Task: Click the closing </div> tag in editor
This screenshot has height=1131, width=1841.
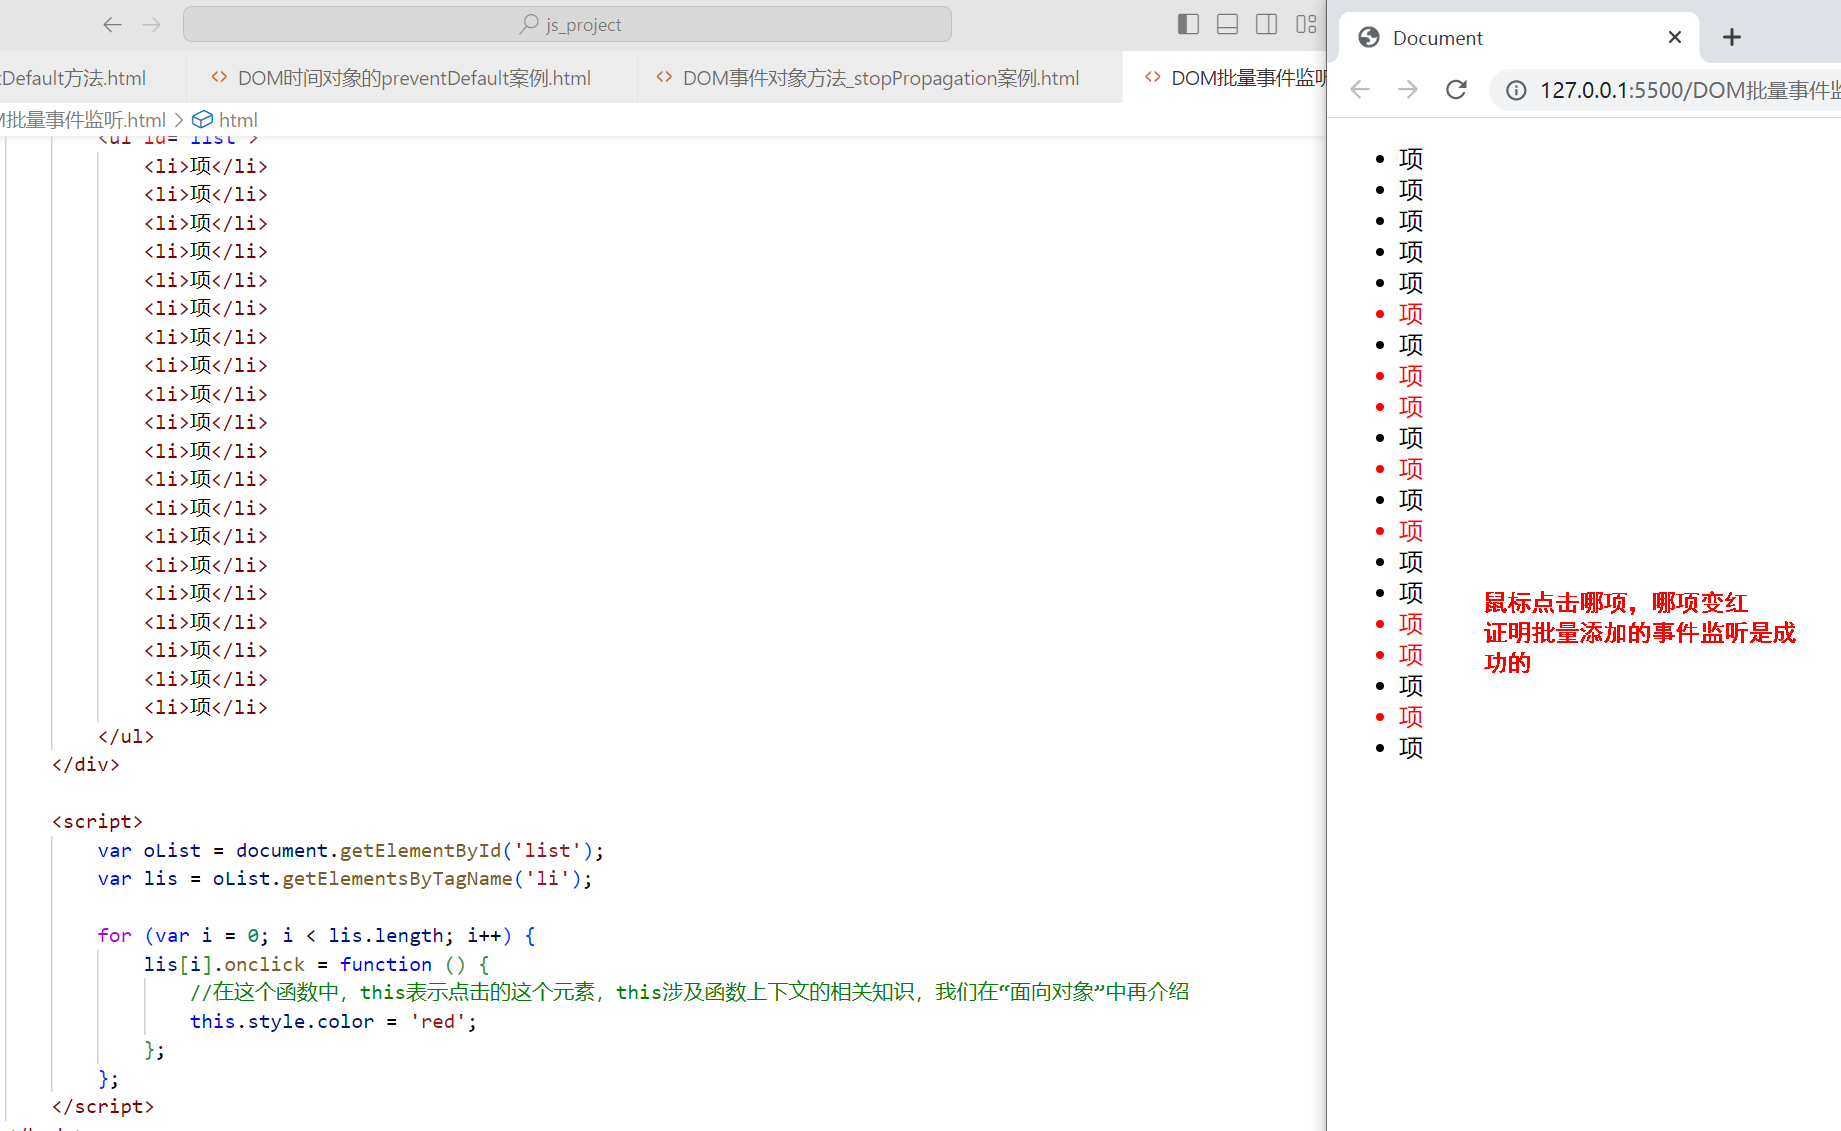Action: tap(86, 764)
